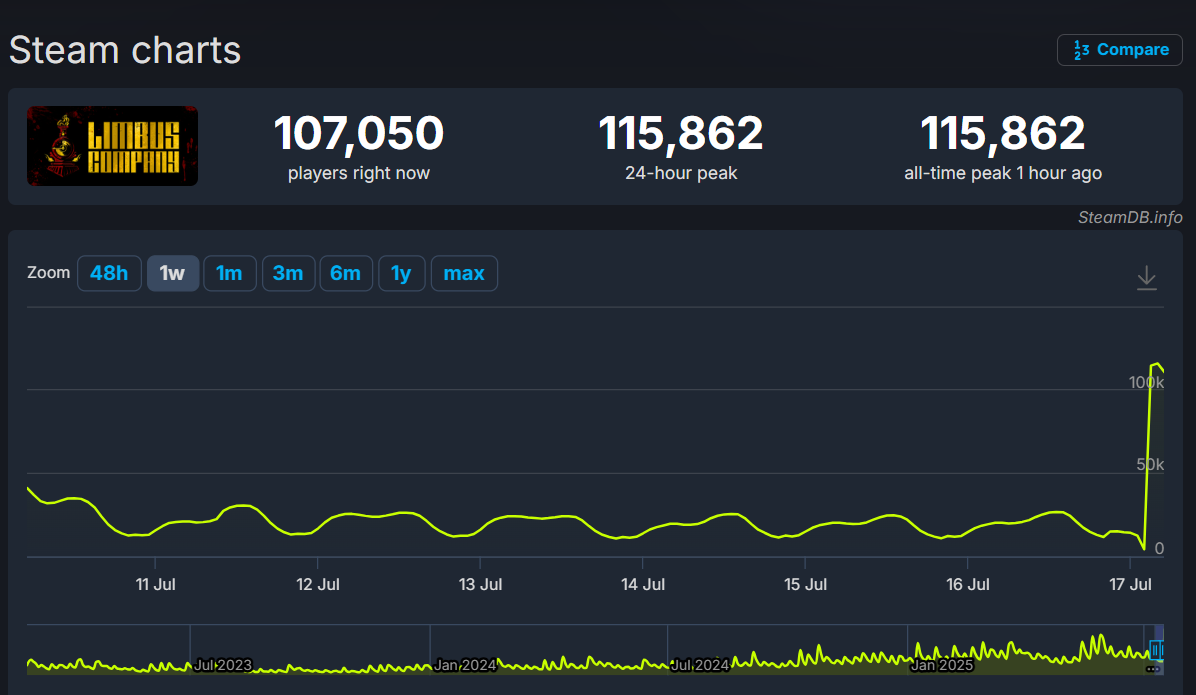Click the Steam charts heading
This screenshot has height=695, width=1196.
(125, 50)
